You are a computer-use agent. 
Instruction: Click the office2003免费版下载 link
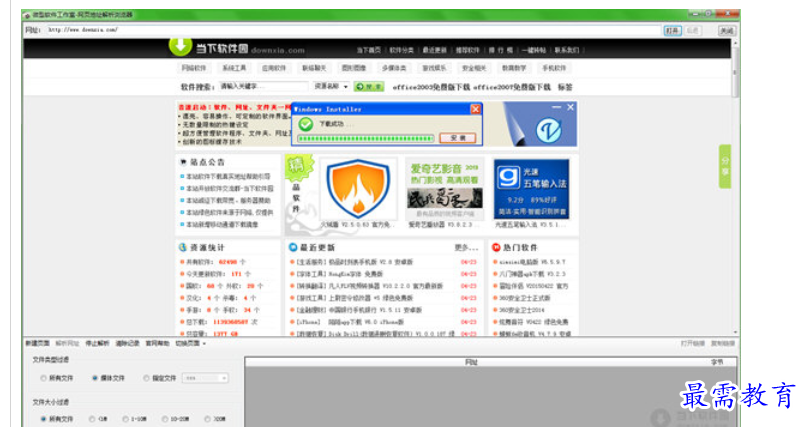tap(431, 87)
